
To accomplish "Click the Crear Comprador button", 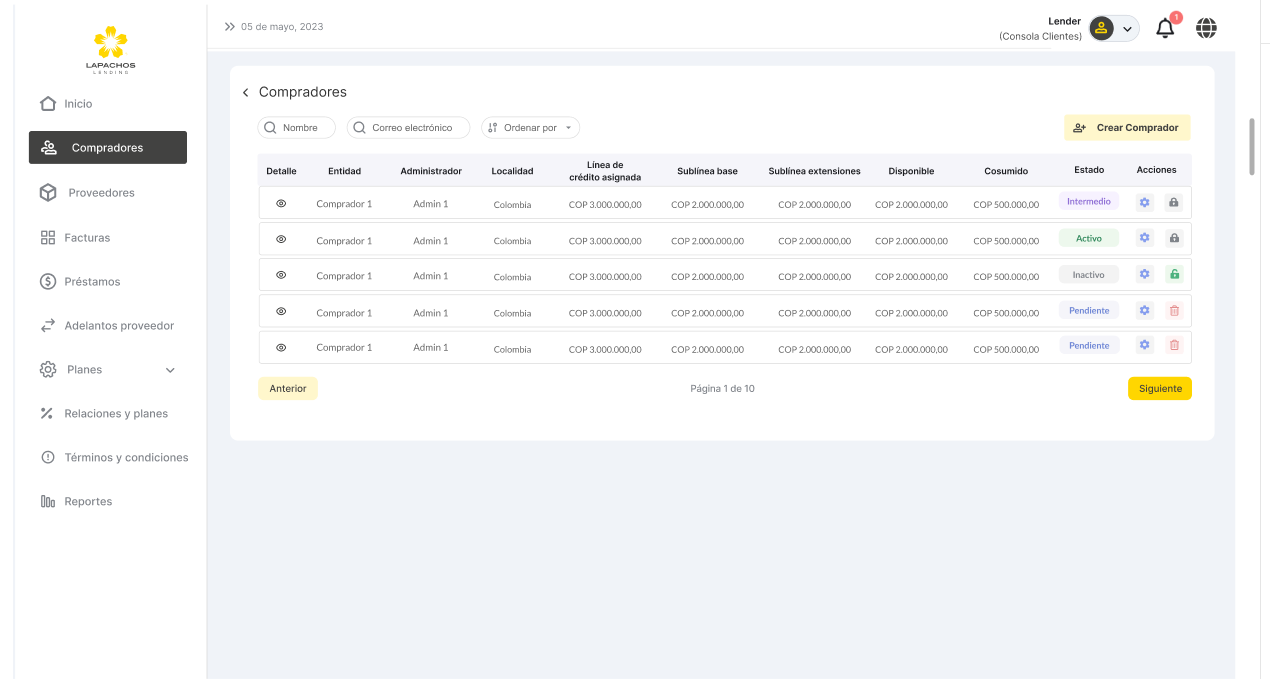I will (x=1127, y=128).
